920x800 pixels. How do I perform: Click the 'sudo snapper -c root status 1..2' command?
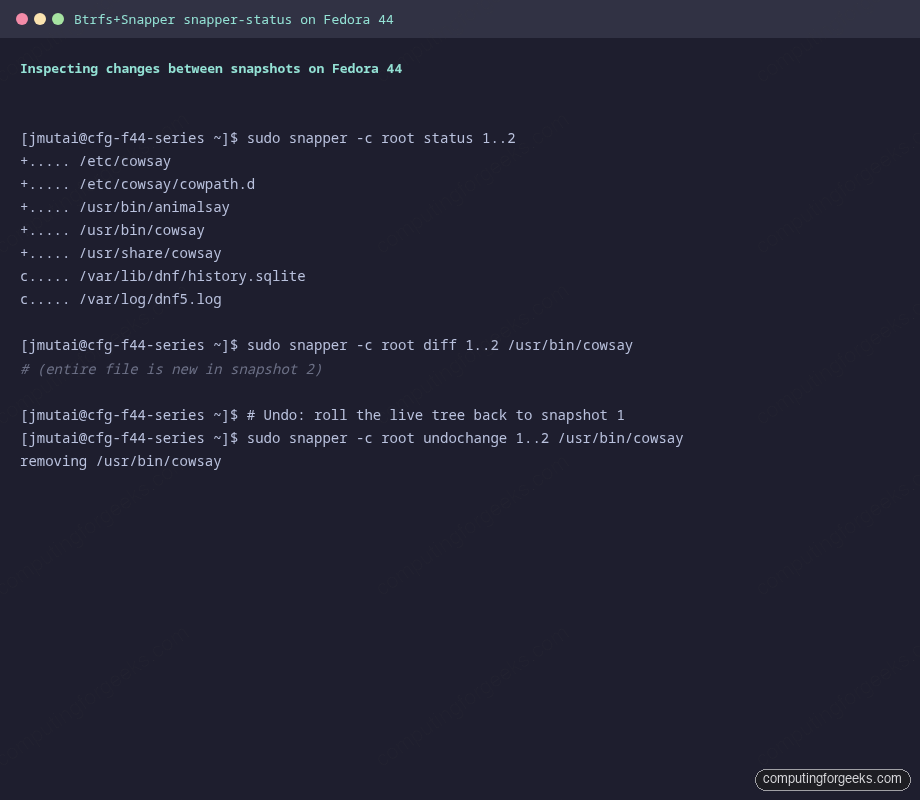(x=381, y=139)
